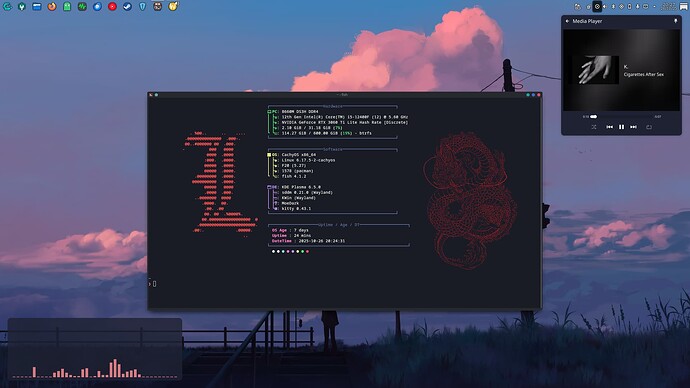Click the audio visualizer widget
The width and height of the screenshot is (690, 388).
[95, 349]
